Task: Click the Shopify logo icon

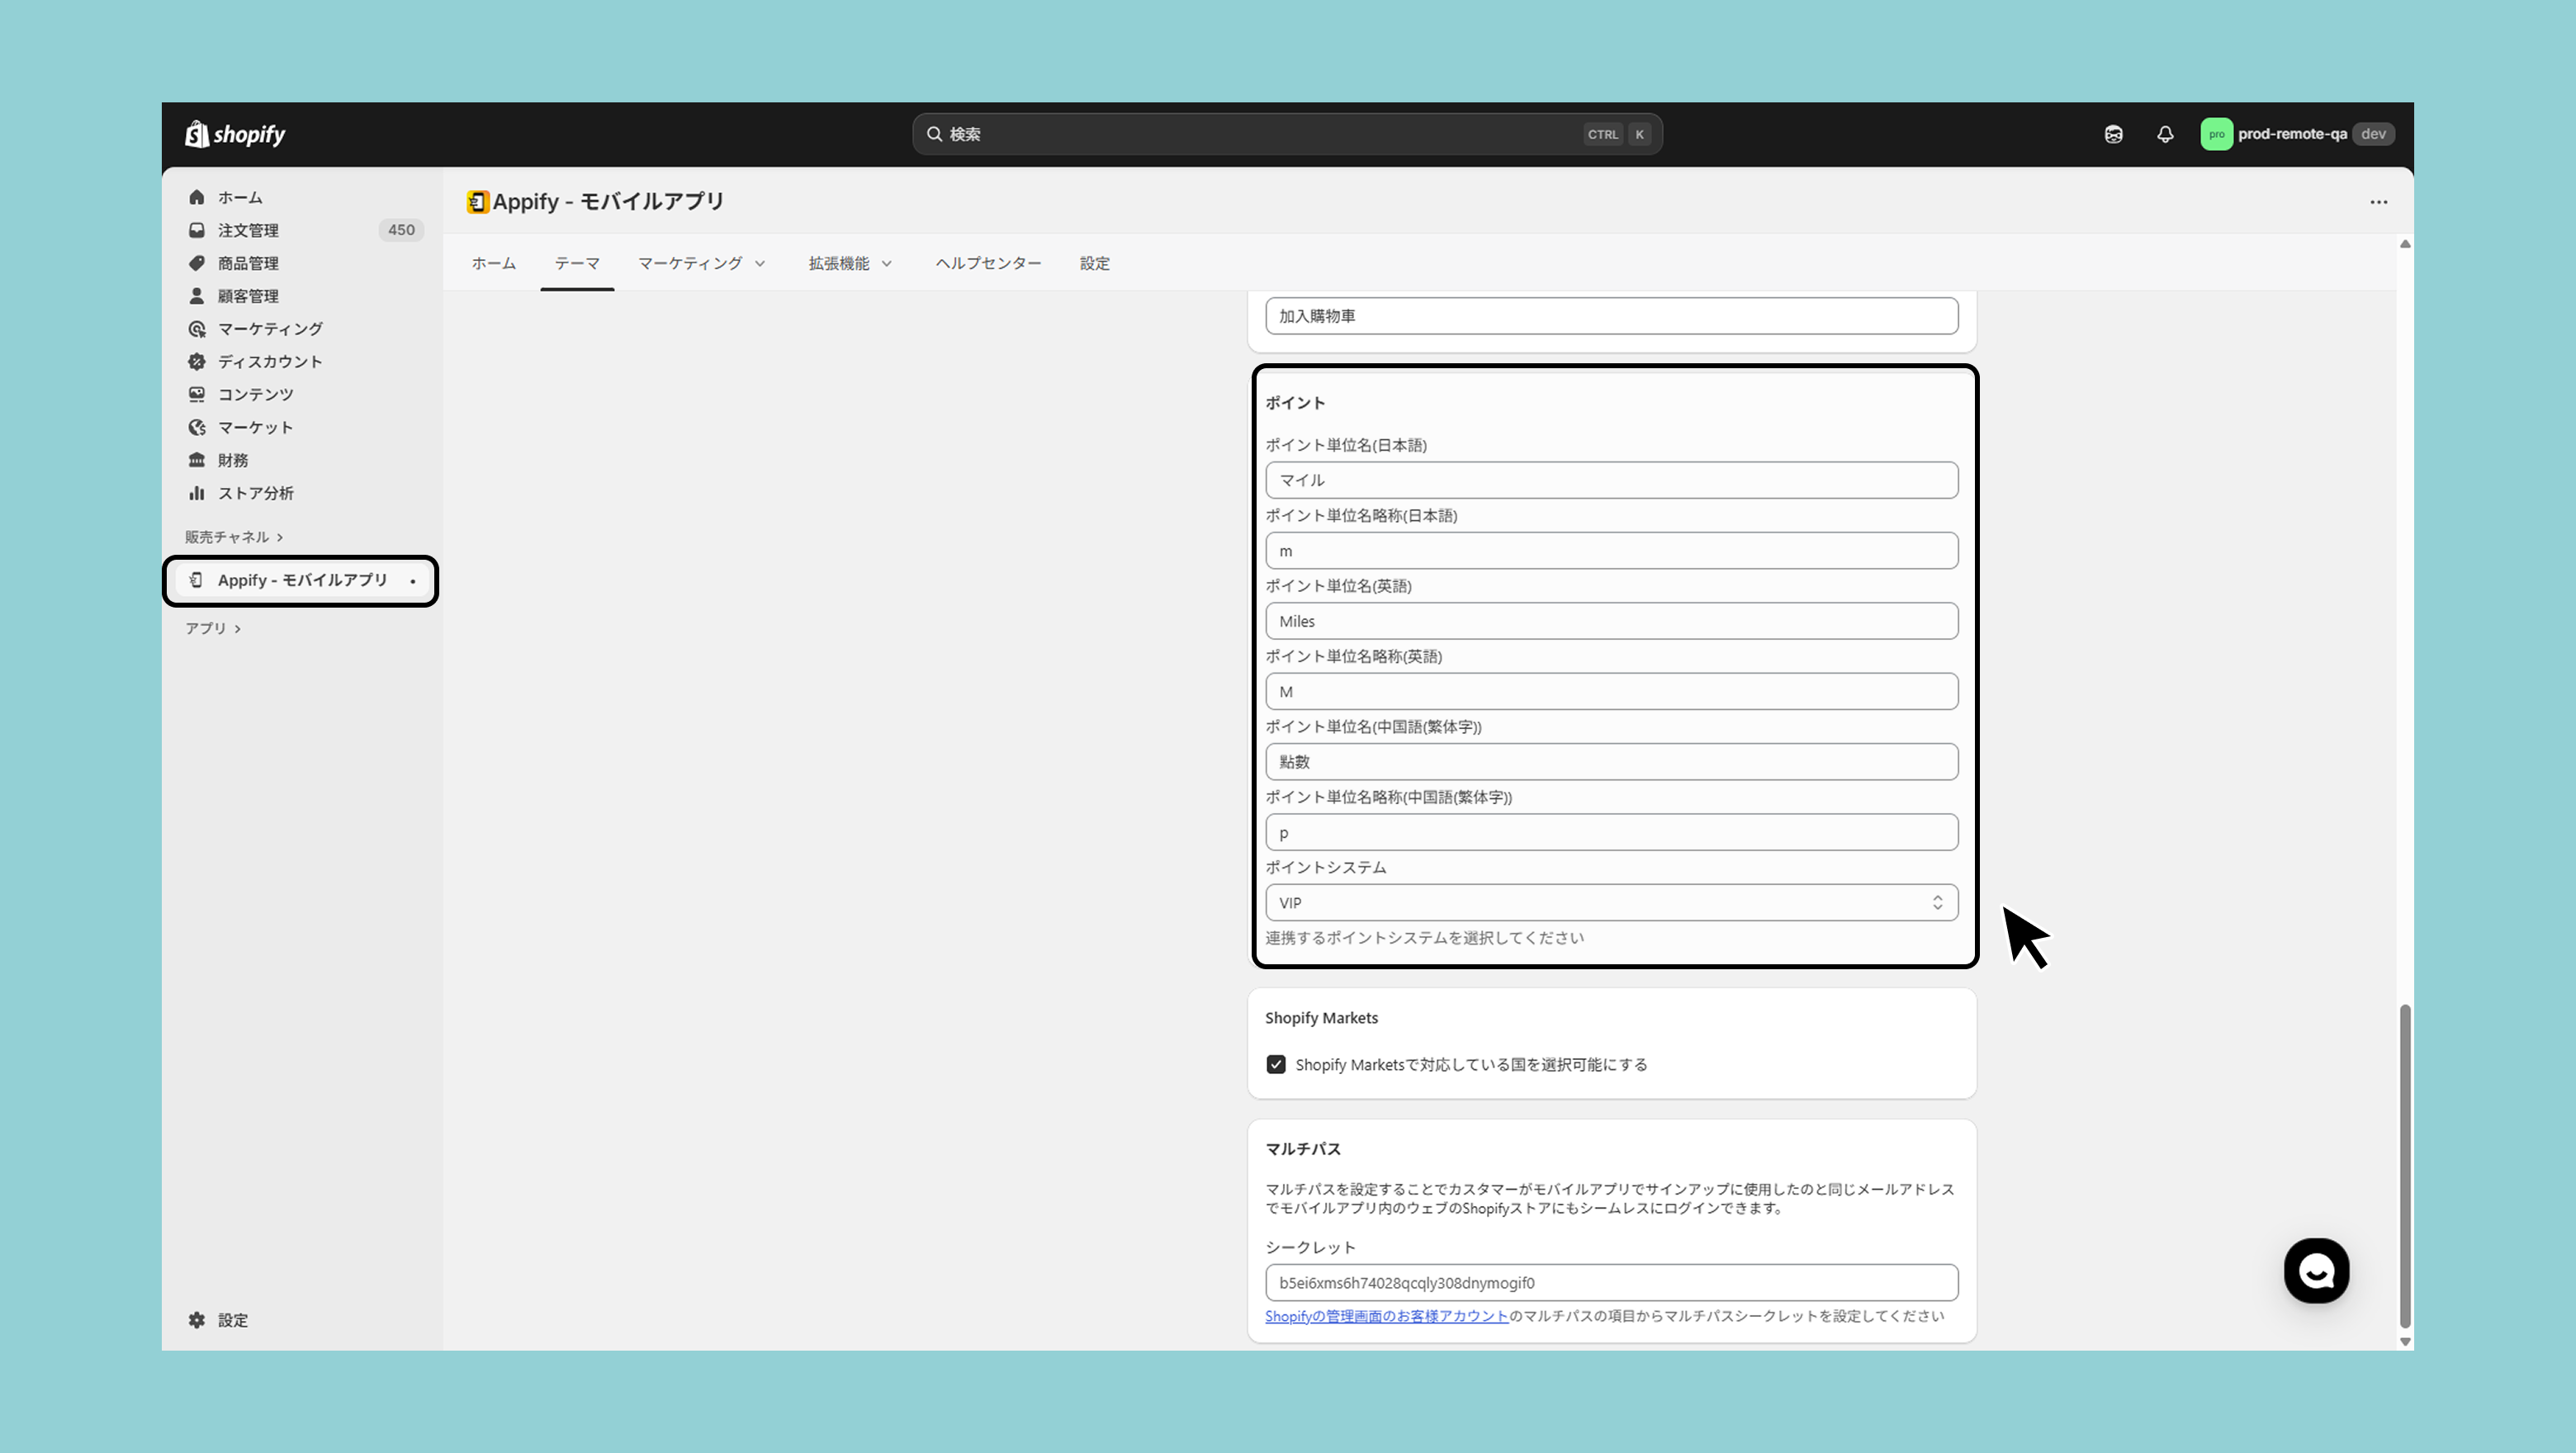Action: tap(197, 134)
